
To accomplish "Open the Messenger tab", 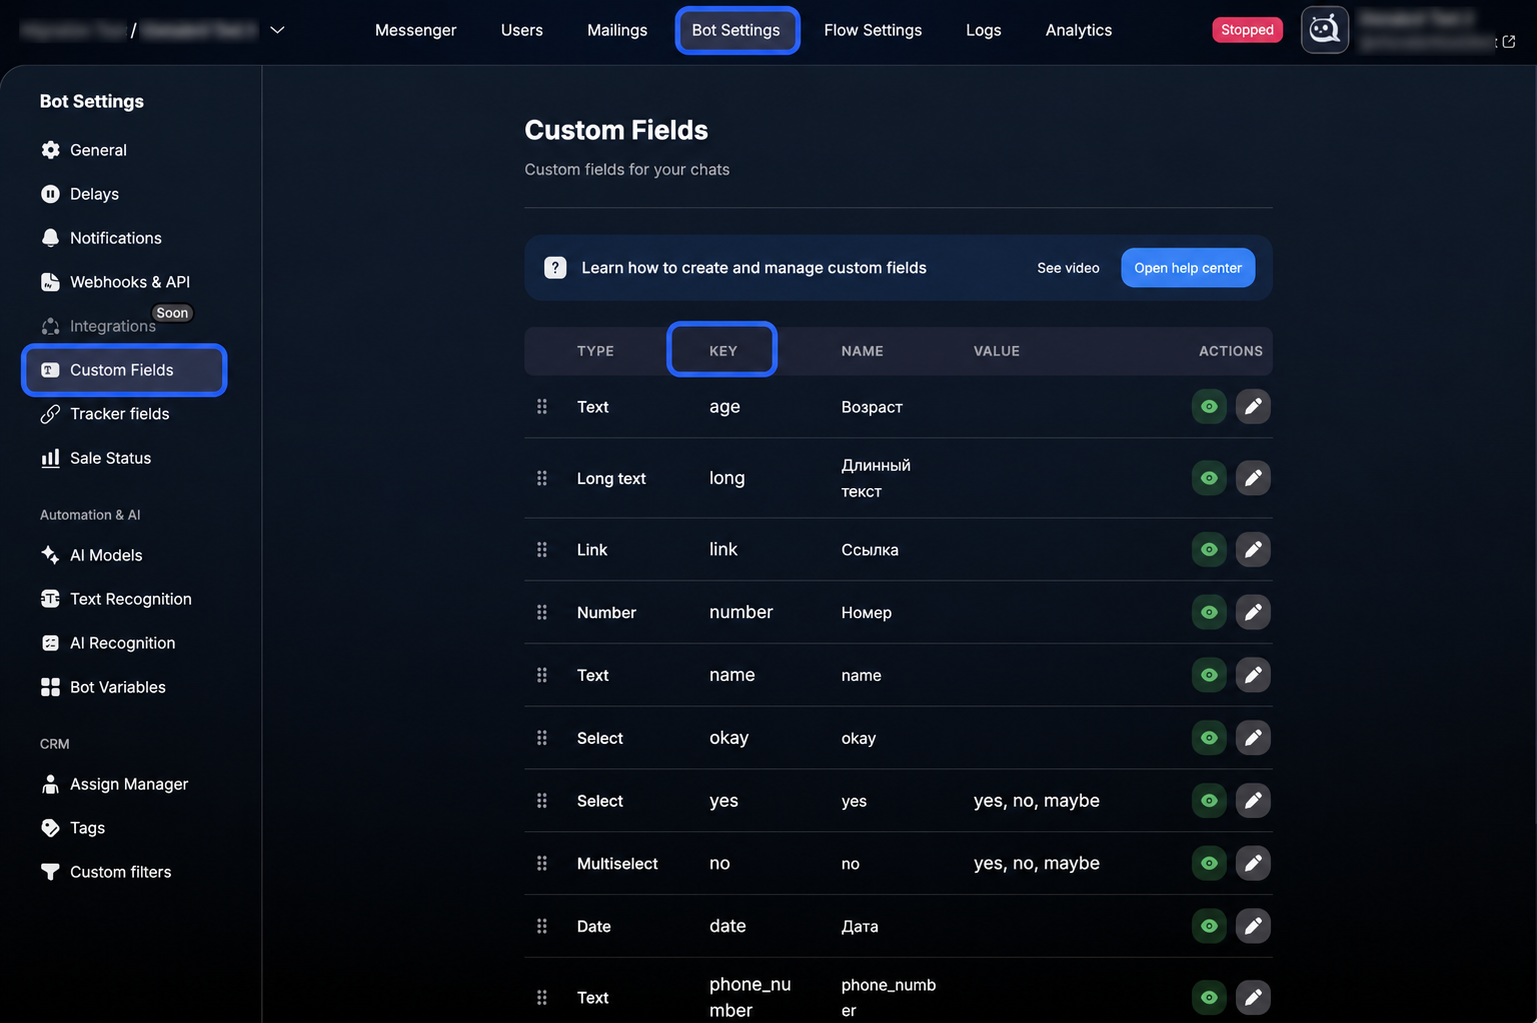I will [415, 30].
